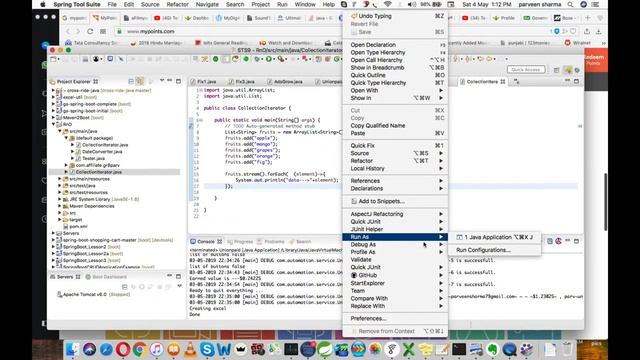The image size is (640, 360).
Task: Select Tester.java in Project Explorer
Action: click(x=93, y=158)
